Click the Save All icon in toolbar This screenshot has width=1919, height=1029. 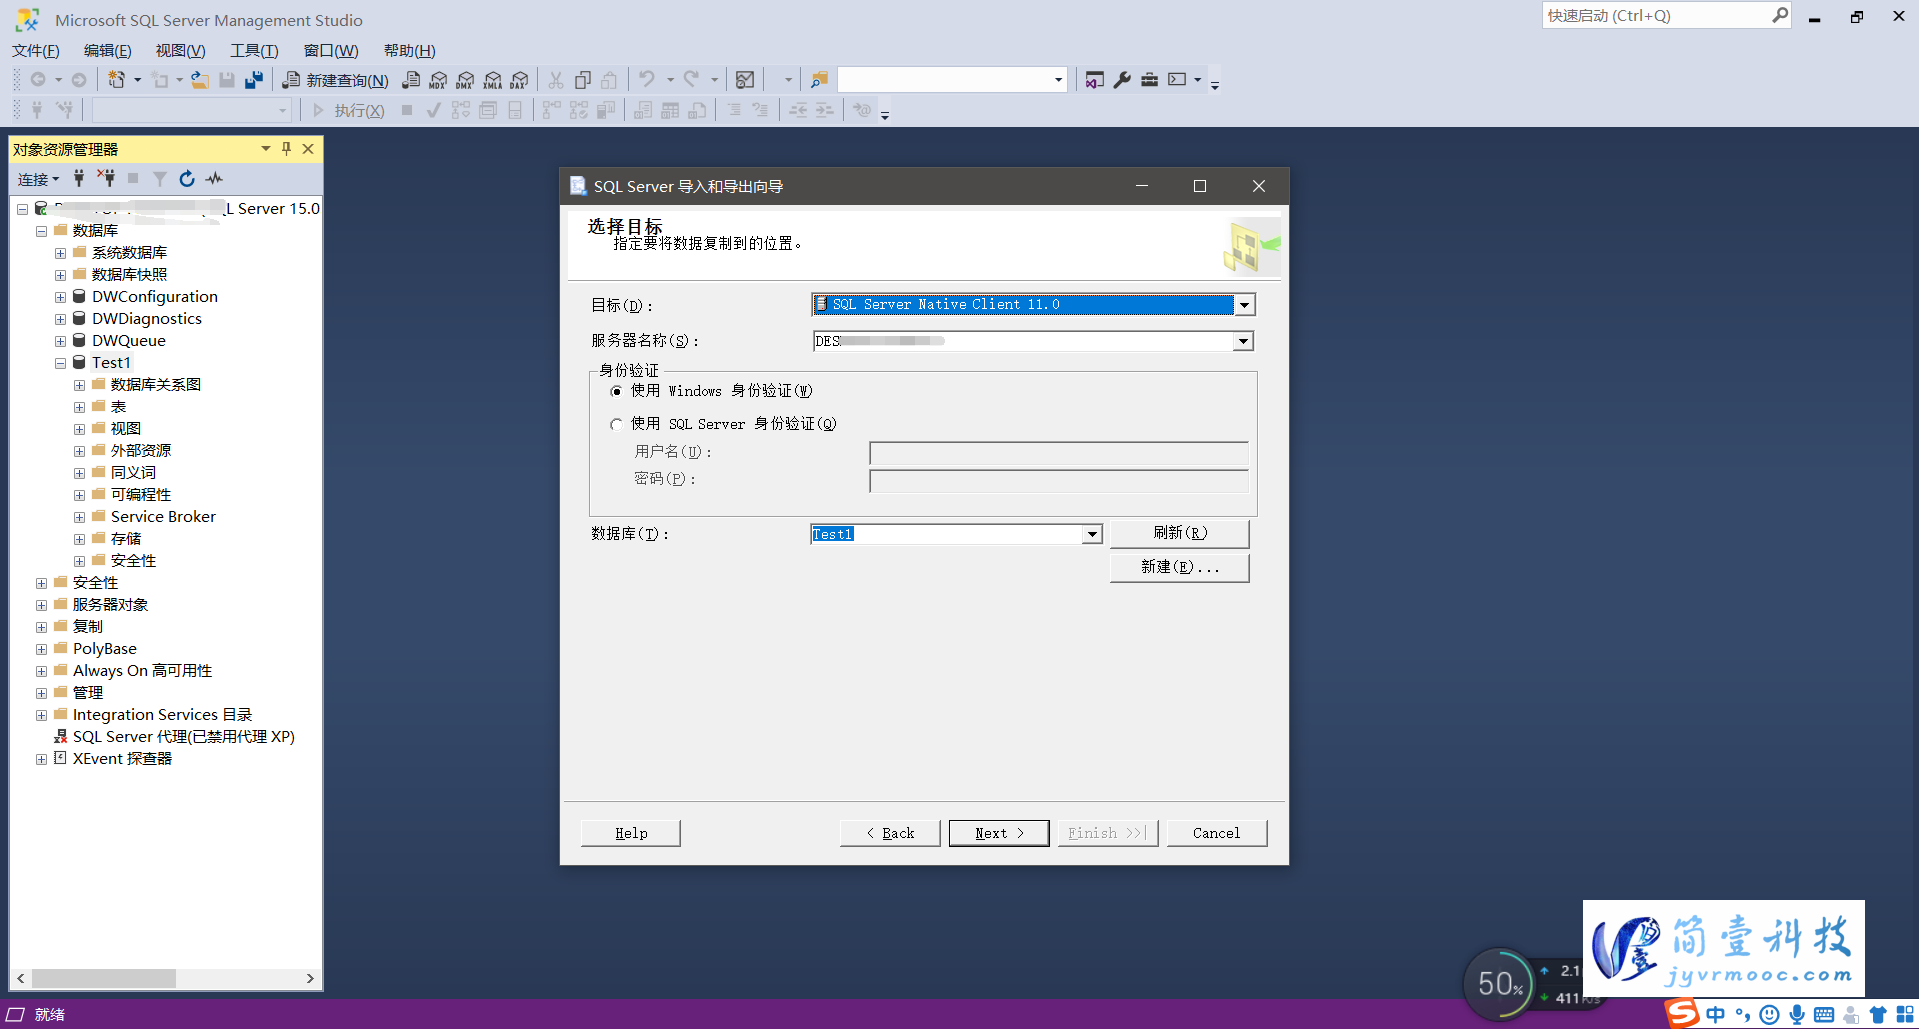254,80
